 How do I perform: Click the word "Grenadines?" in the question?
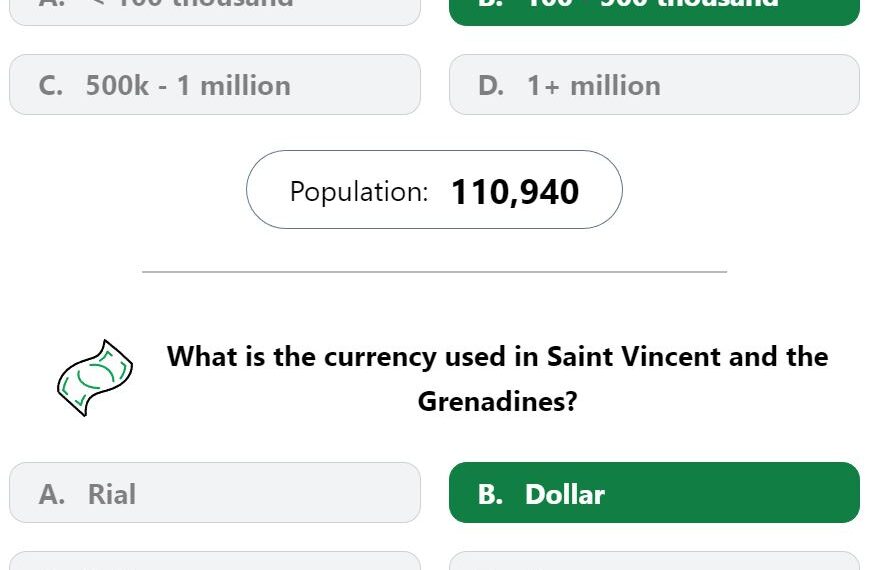coord(497,402)
